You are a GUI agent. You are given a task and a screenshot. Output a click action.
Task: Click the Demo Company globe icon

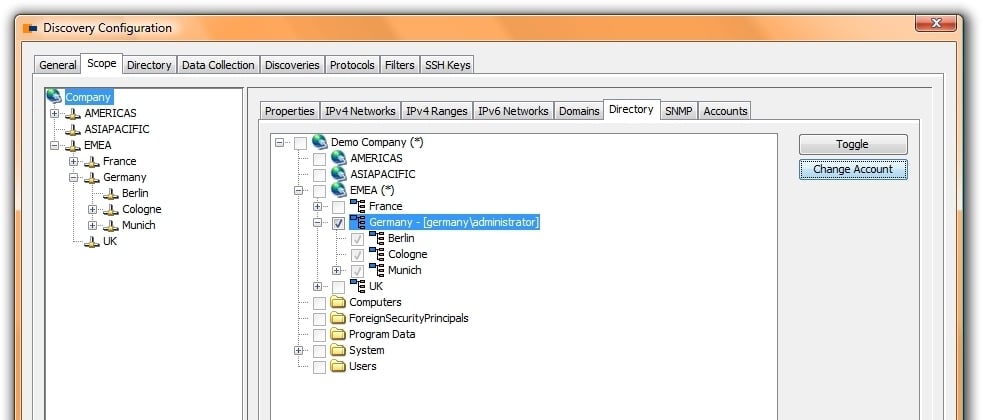click(319, 141)
